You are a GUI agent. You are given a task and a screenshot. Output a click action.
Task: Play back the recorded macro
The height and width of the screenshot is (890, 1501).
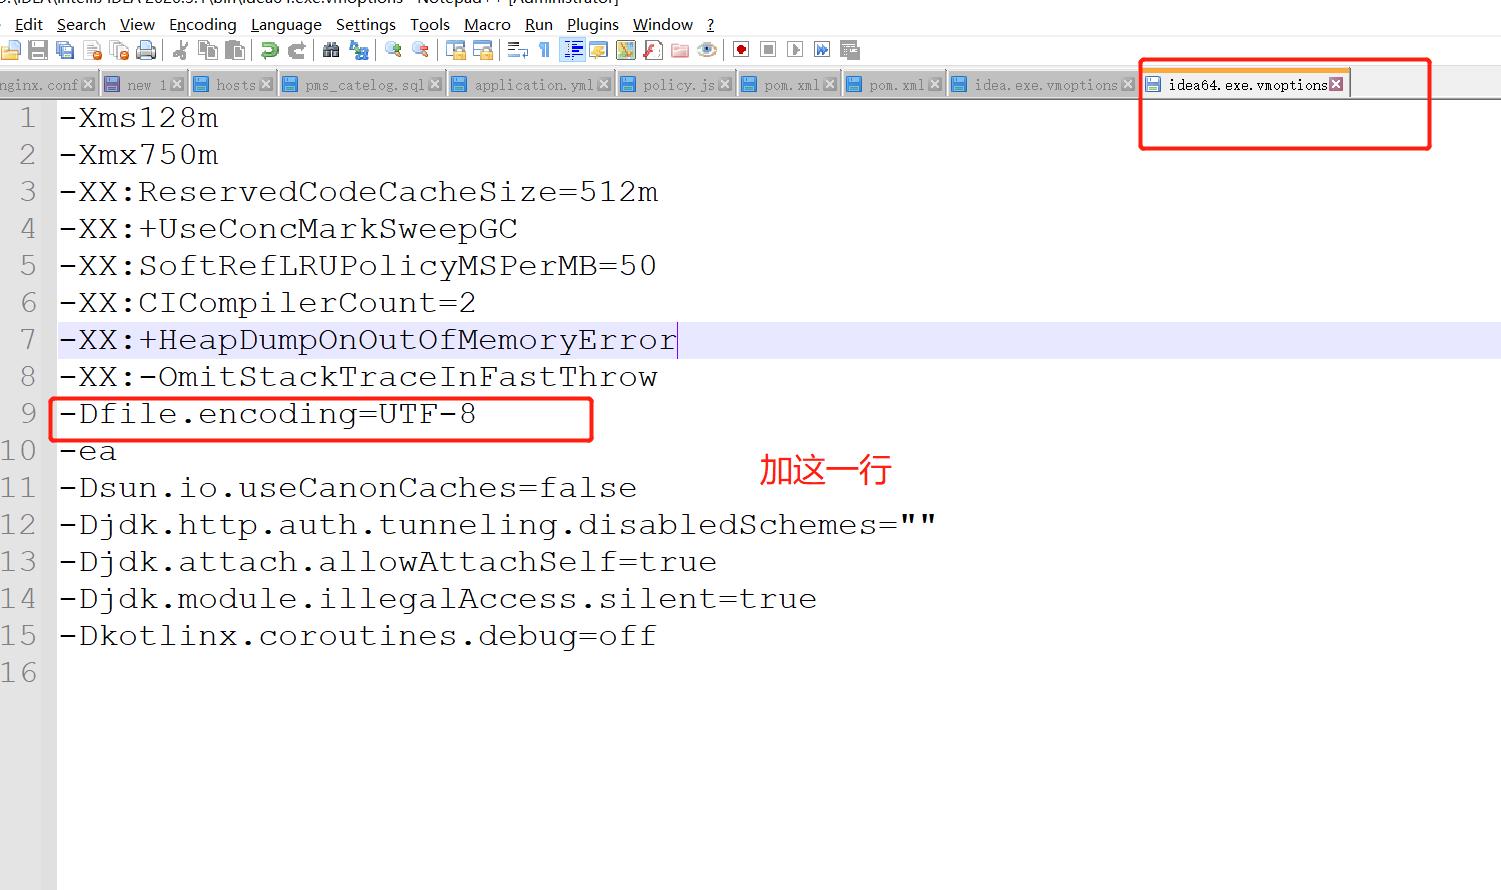[x=795, y=50]
